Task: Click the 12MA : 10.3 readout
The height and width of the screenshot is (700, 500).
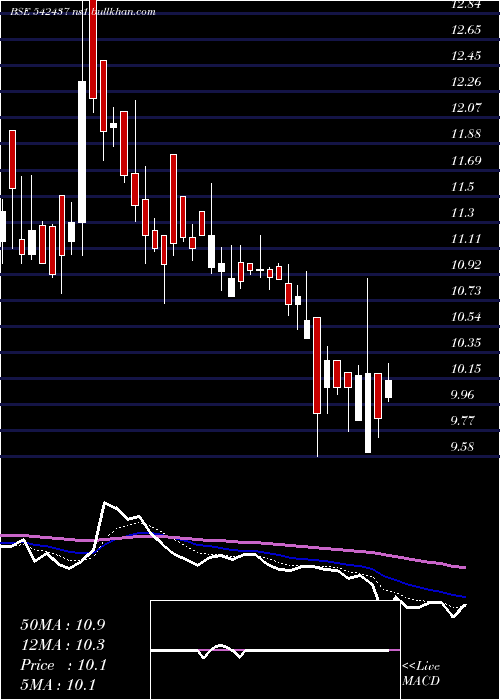Action: 63,645
